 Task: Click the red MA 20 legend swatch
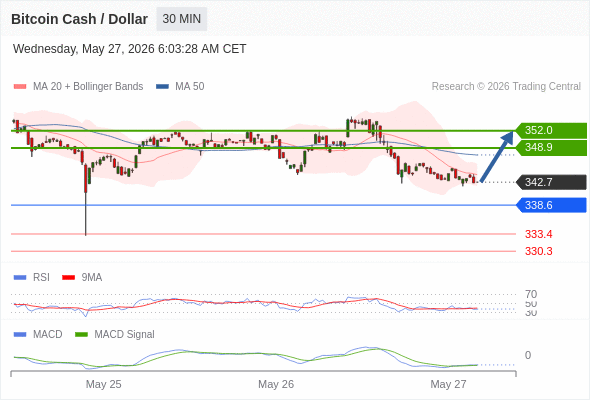point(20,87)
